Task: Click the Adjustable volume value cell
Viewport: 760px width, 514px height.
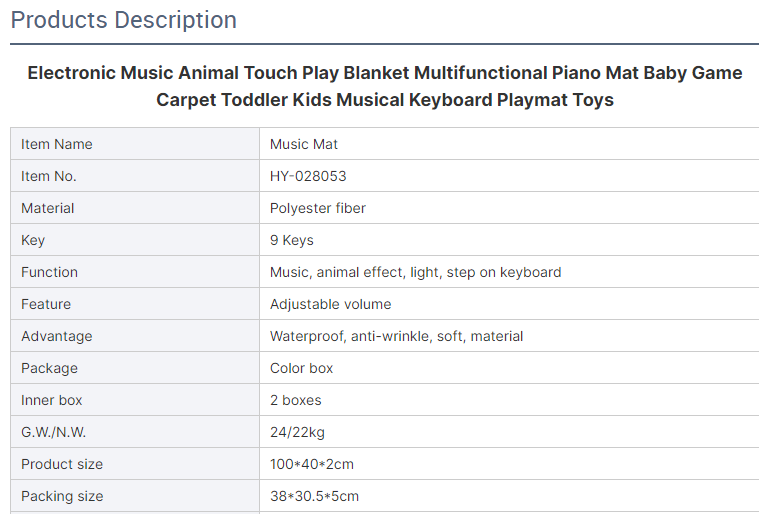Action: pos(509,304)
